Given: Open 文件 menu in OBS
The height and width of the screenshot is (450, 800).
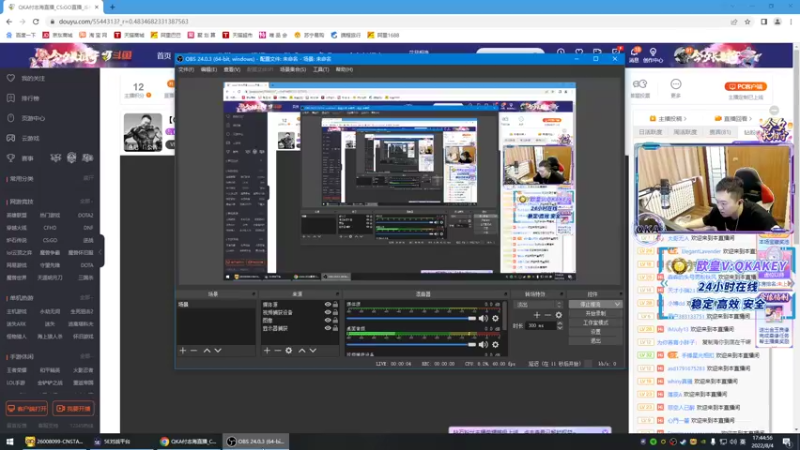Looking at the screenshot, I should pyautogui.click(x=186, y=69).
